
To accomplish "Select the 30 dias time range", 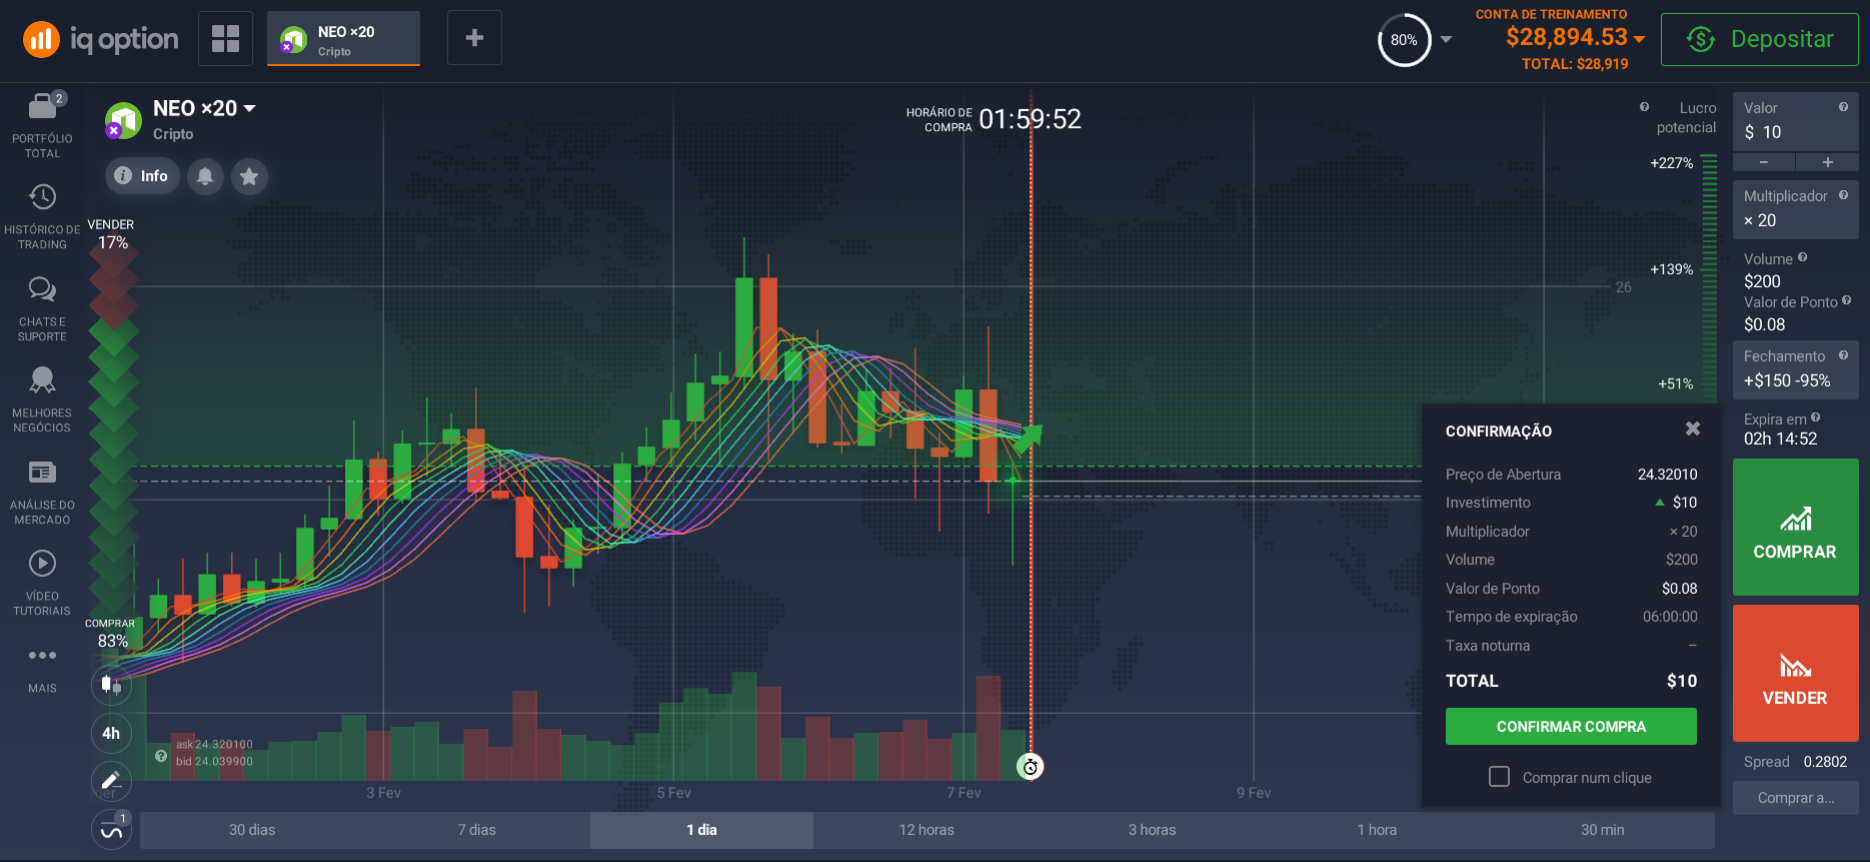I will tap(252, 830).
